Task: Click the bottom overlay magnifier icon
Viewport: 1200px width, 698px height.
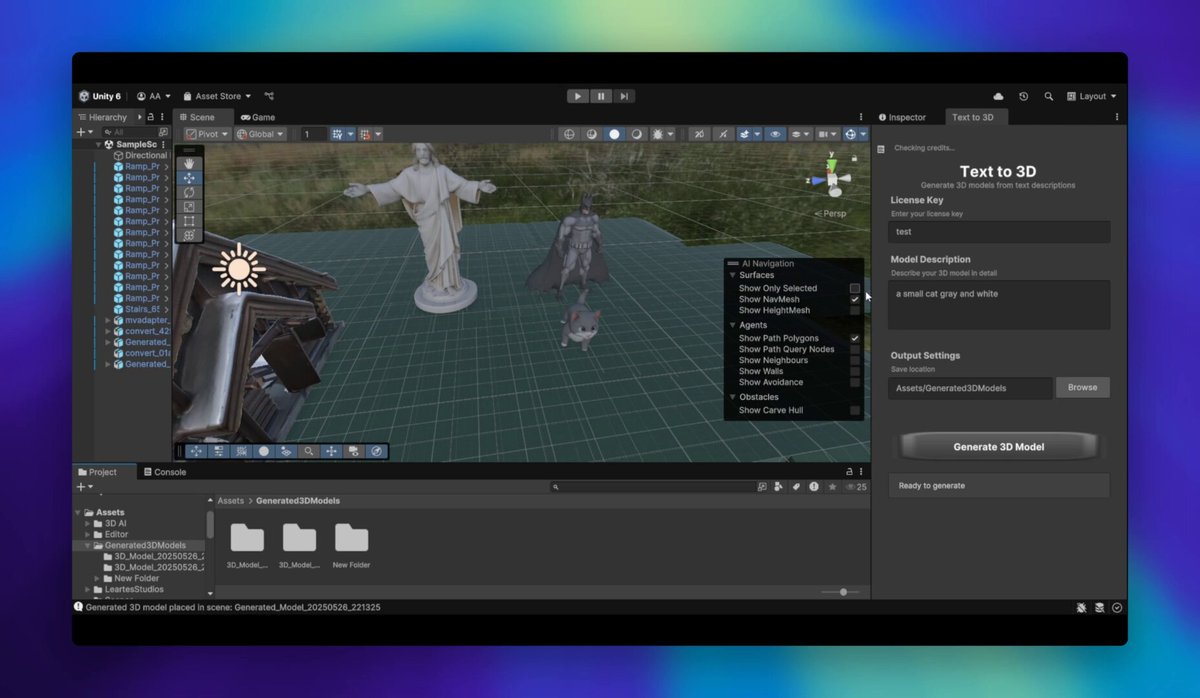Action: (x=309, y=451)
